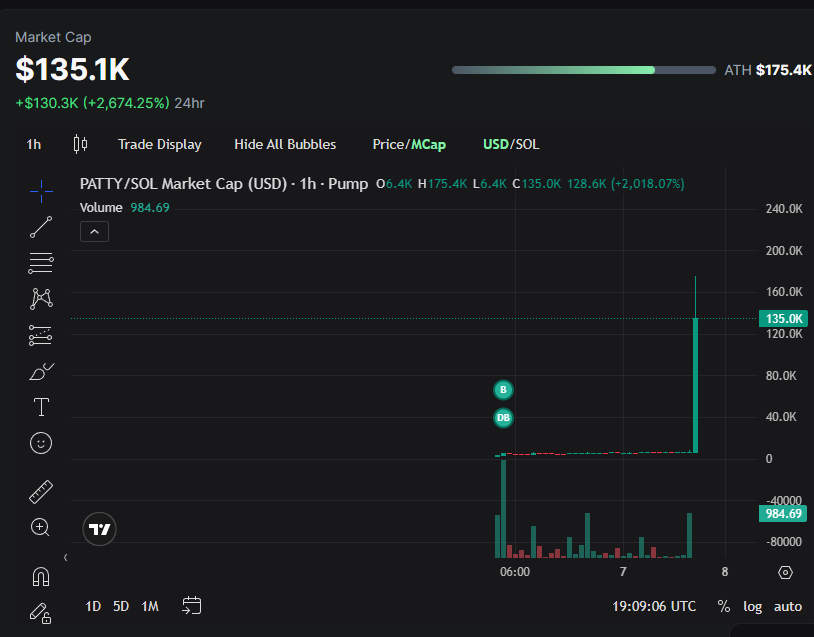Open candlestick chart style selector
The image size is (814, 637).
[x=80, y=144]
